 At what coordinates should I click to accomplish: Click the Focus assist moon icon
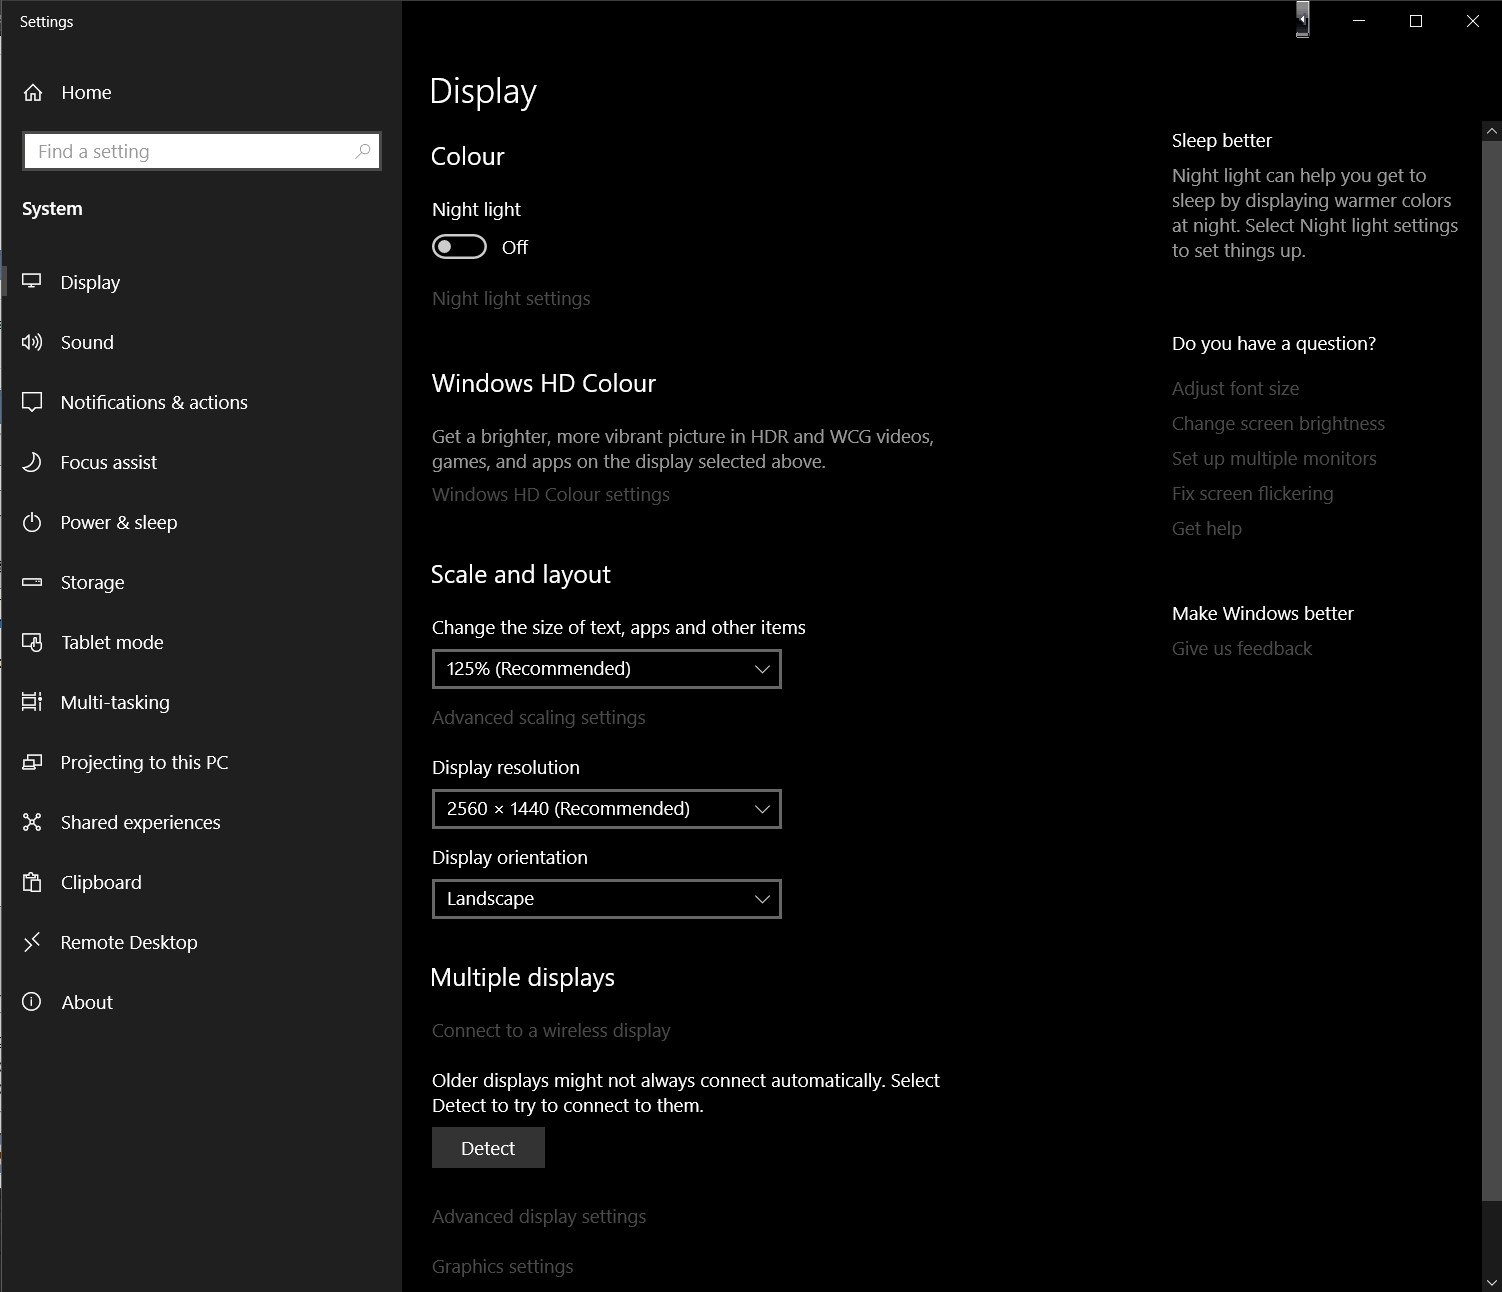tap(32, 462)
